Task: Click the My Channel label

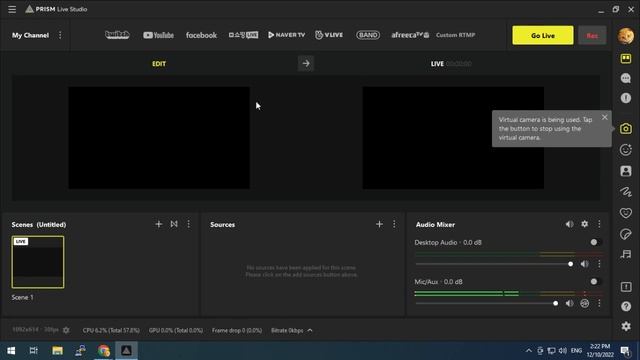Action: [x=30, y=35]
